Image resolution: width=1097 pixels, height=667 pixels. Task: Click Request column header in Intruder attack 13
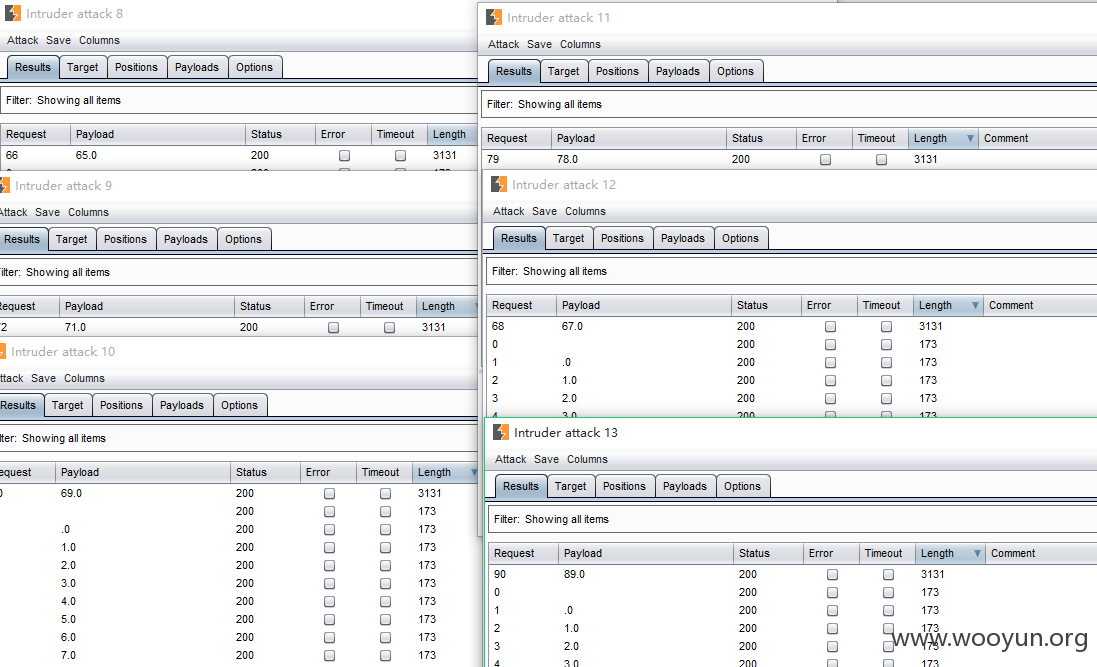523,554
